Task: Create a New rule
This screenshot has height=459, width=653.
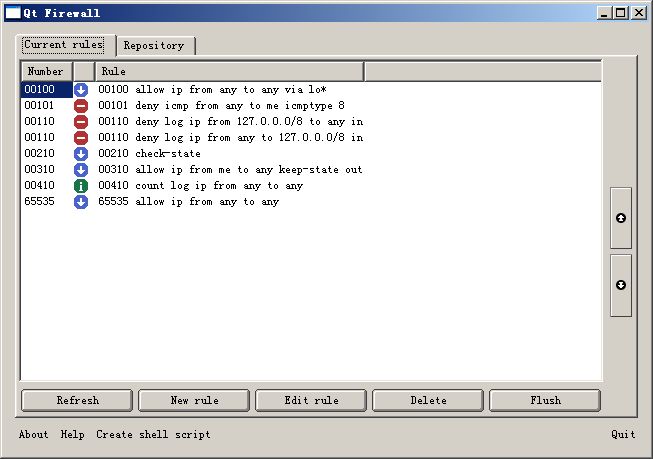Action: click(x=194, y=400)
